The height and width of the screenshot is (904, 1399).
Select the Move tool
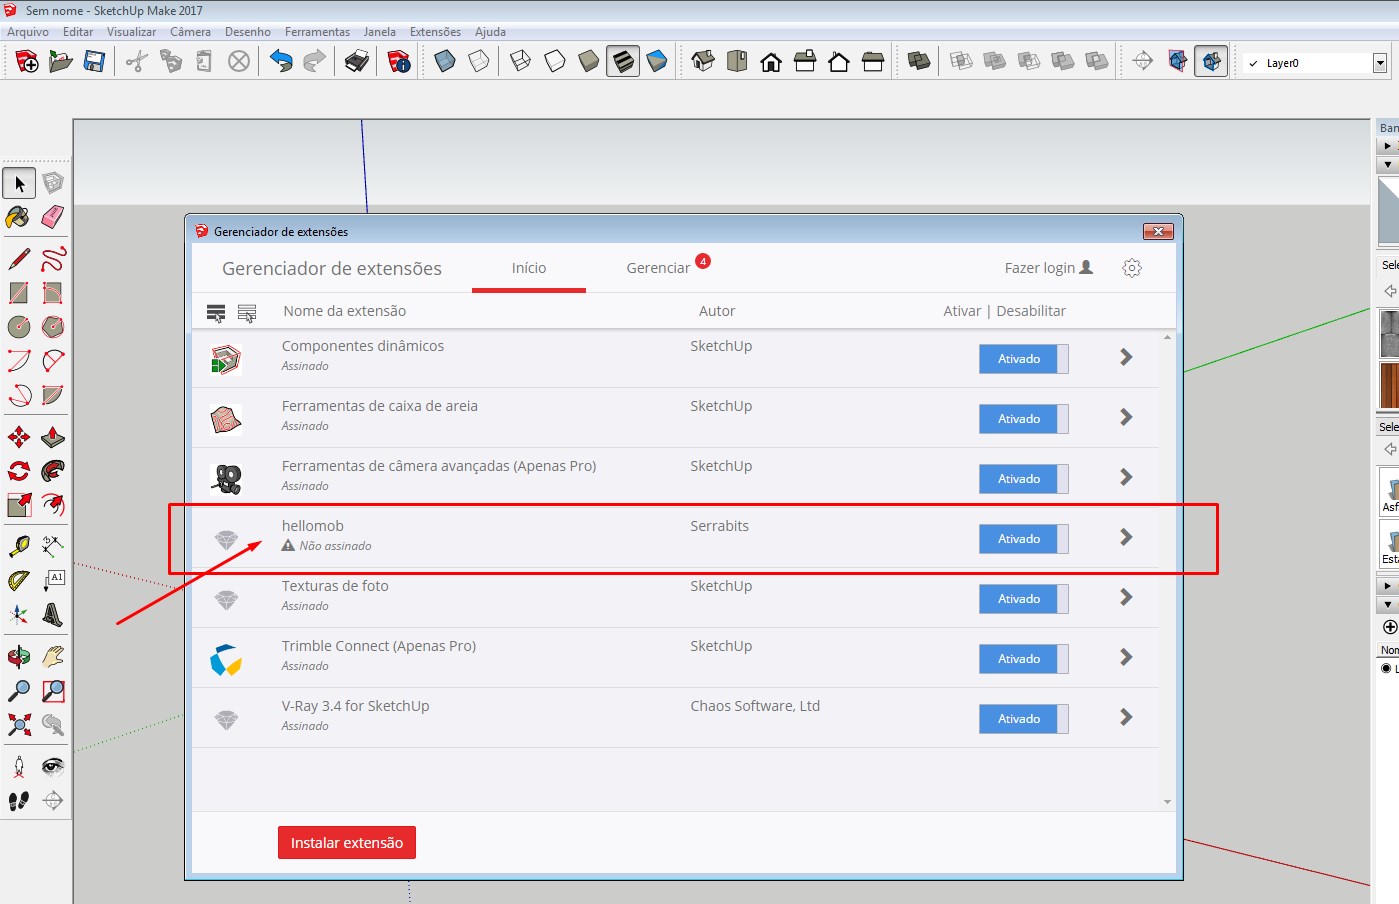[x=19, y=437]
